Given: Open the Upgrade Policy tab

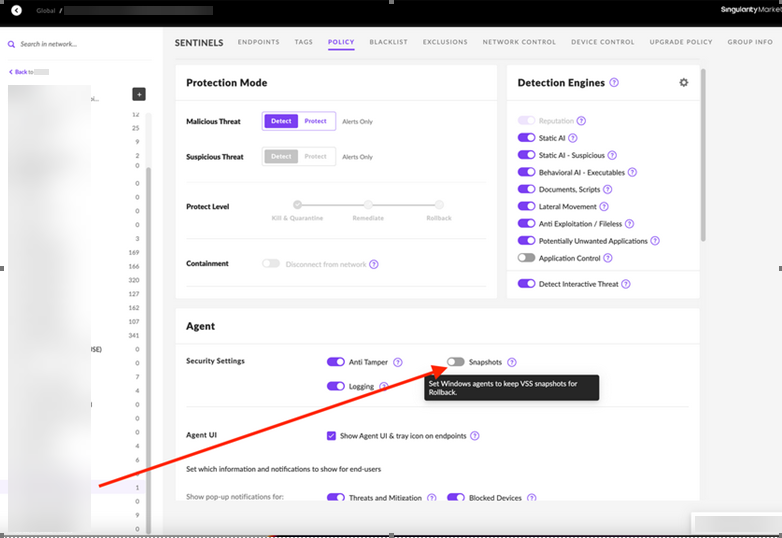Looking at the screenshot, I should pos(681,42).
